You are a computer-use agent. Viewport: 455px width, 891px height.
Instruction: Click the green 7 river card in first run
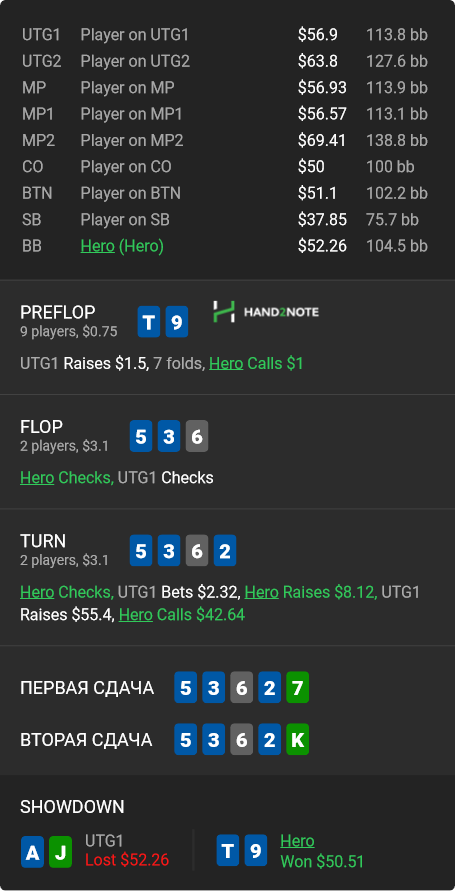pyautogui.click(x=297, y=688)
